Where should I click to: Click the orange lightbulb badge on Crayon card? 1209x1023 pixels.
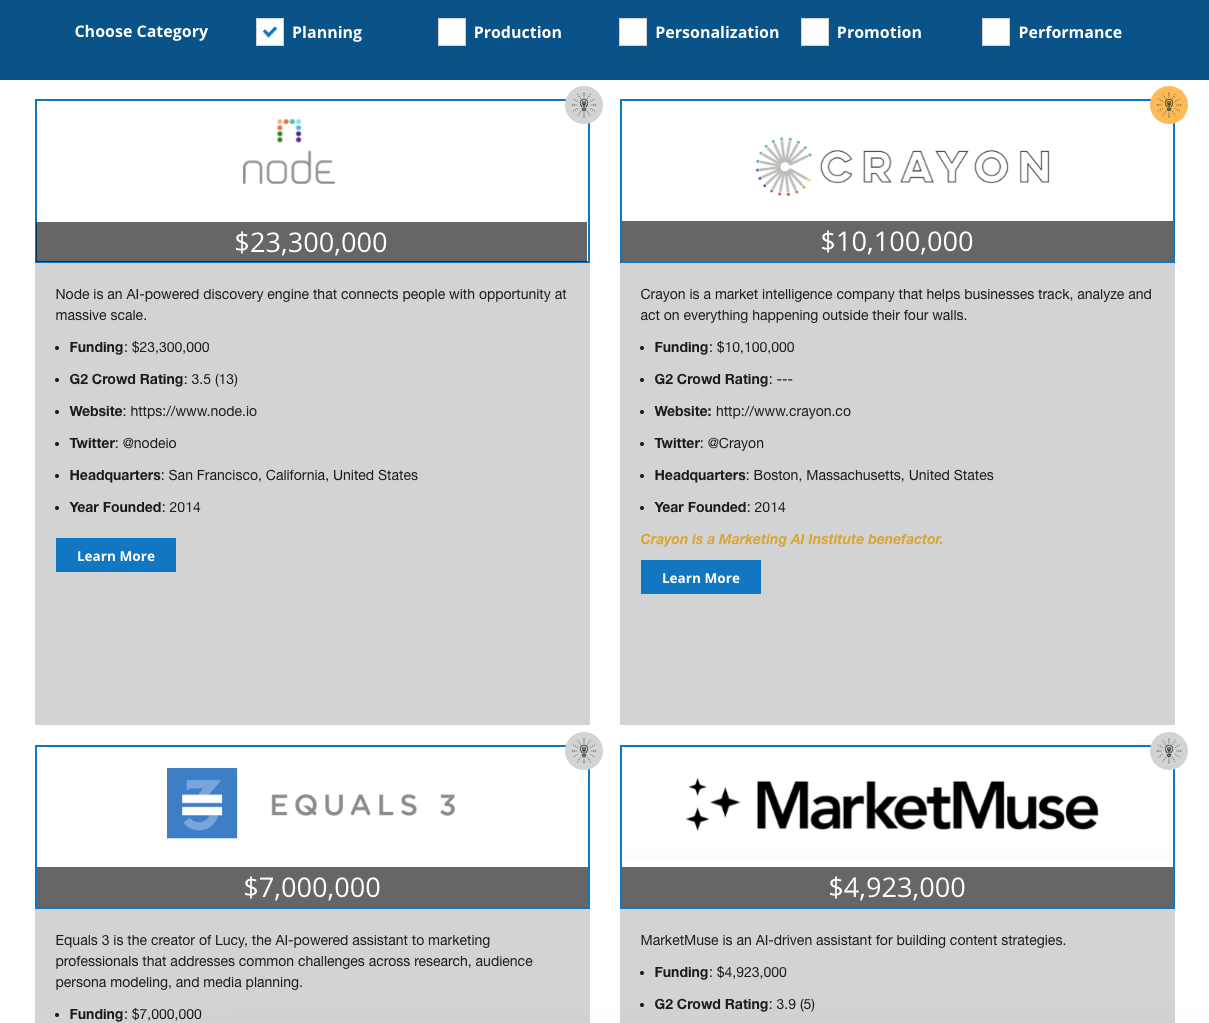point(1169,105)
